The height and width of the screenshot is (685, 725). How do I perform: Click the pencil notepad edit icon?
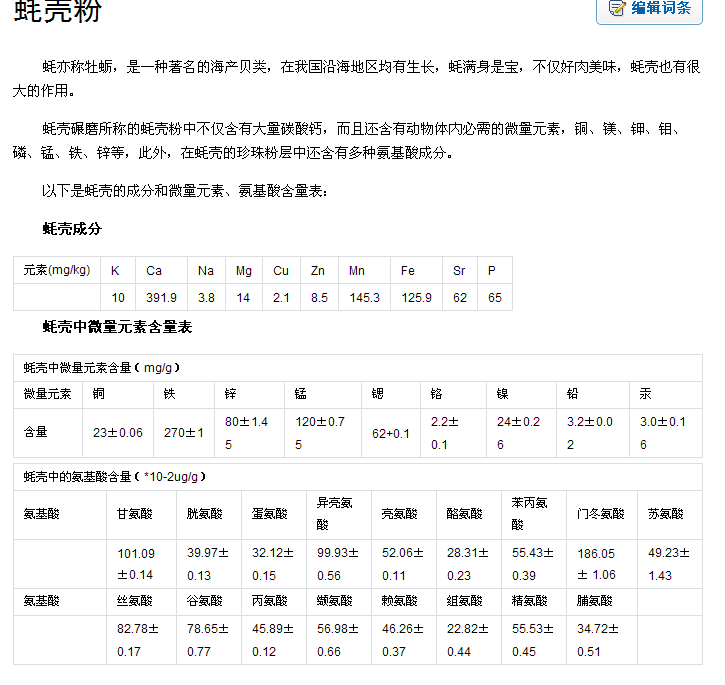617,8
